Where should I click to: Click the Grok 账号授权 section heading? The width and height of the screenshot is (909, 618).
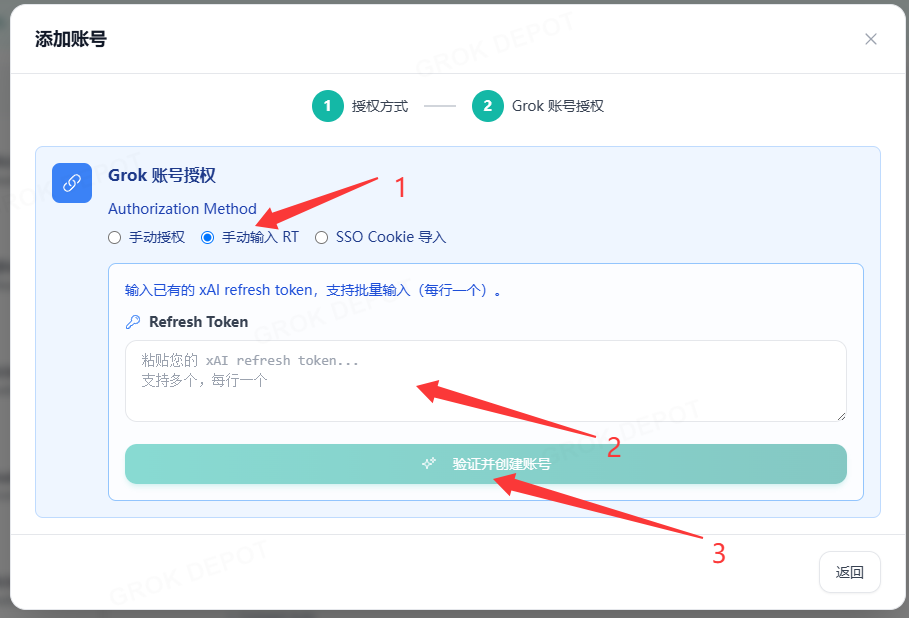[162, 175]
